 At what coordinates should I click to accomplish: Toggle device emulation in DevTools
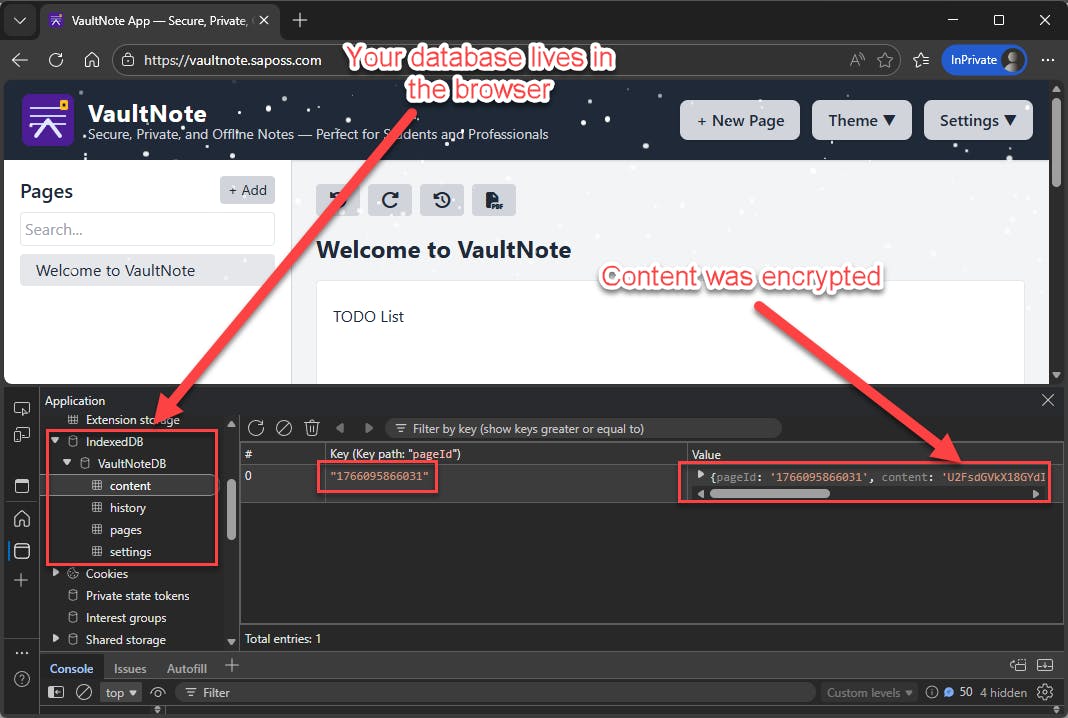tap(22, 435)
